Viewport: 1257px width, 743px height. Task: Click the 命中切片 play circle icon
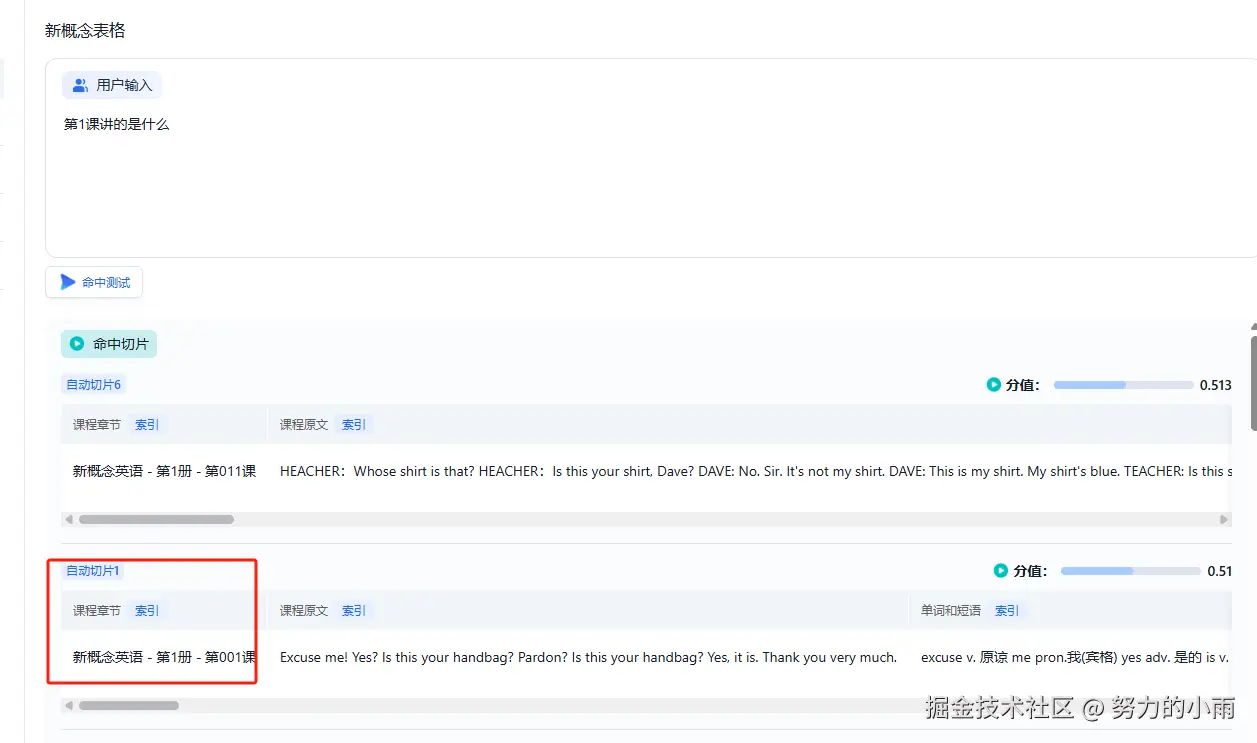(77, 344)
